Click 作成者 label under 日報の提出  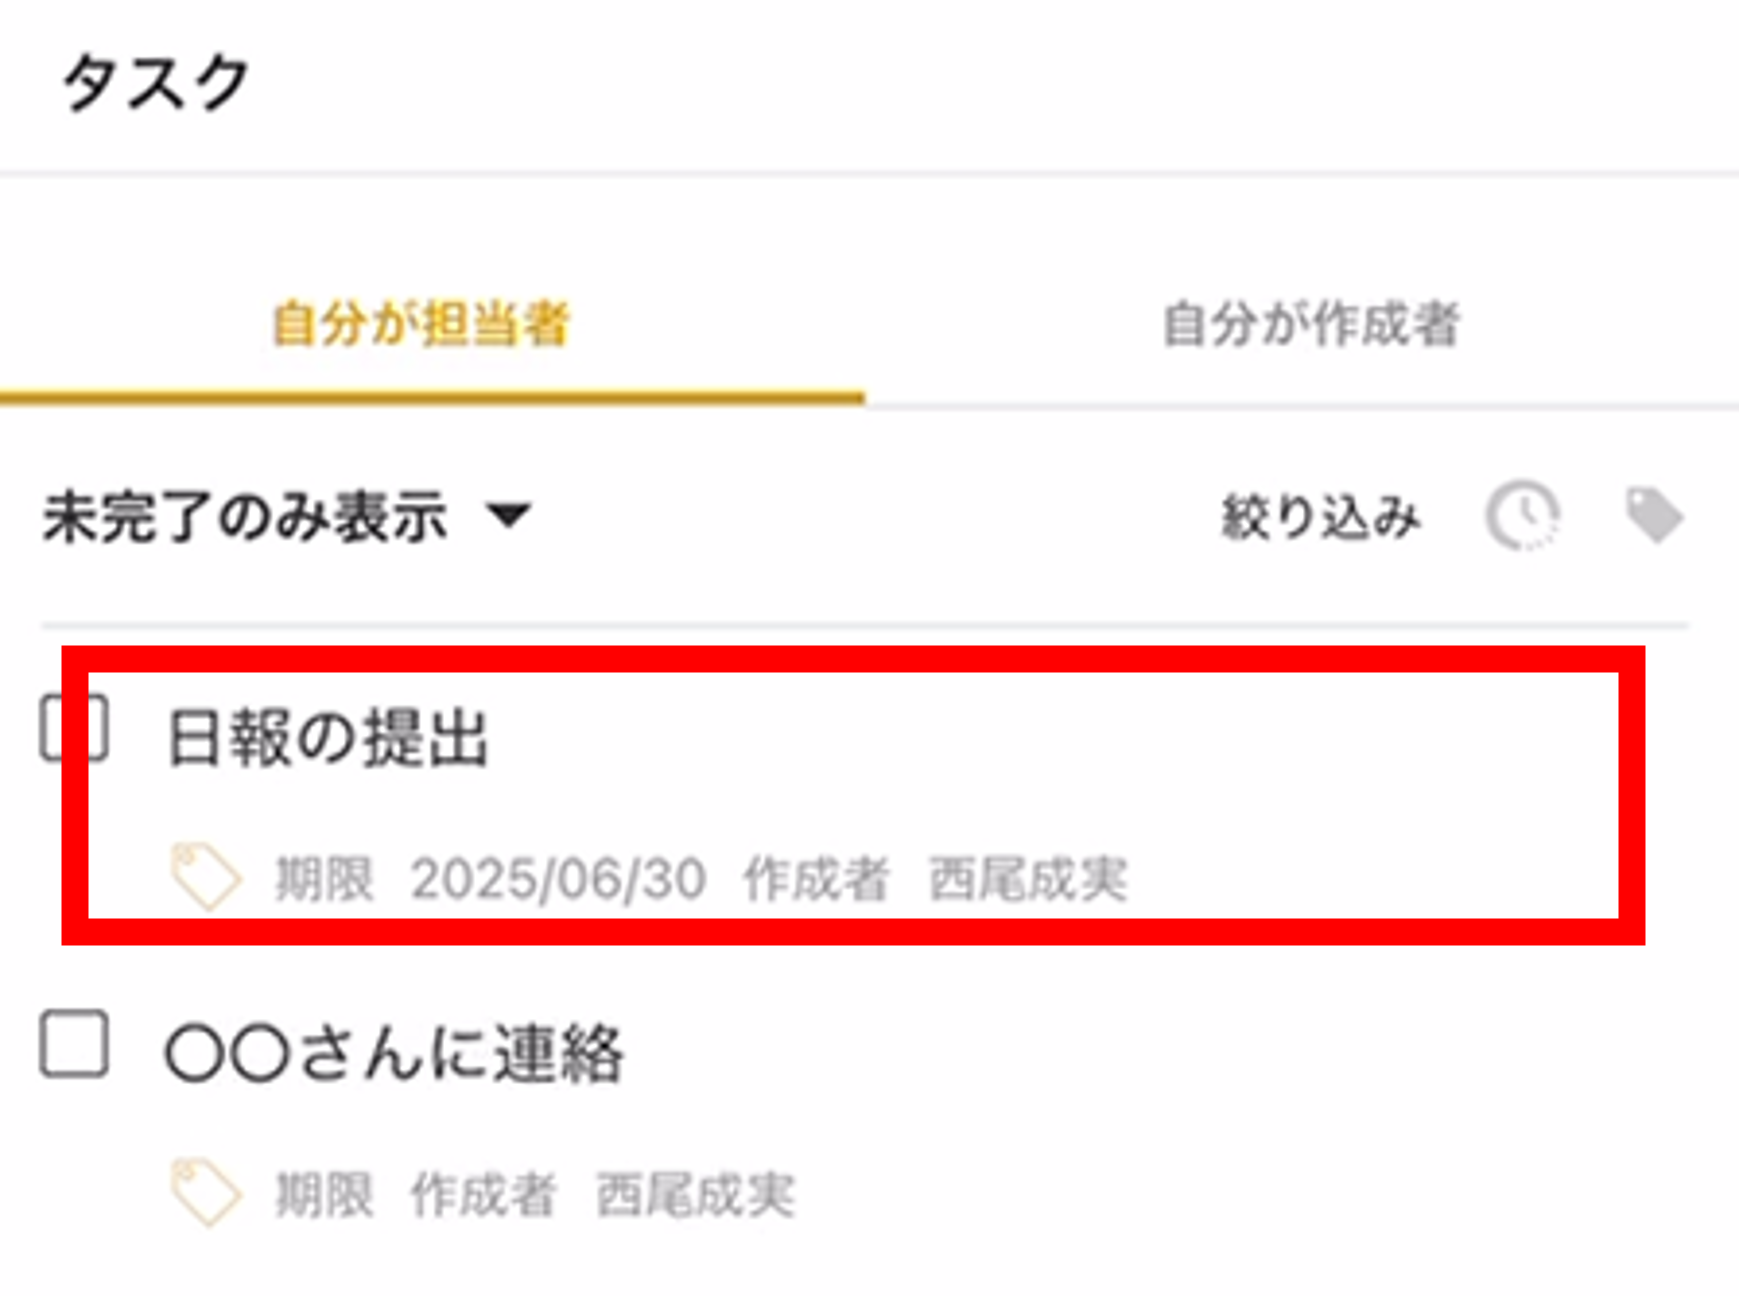pos(816,879)
